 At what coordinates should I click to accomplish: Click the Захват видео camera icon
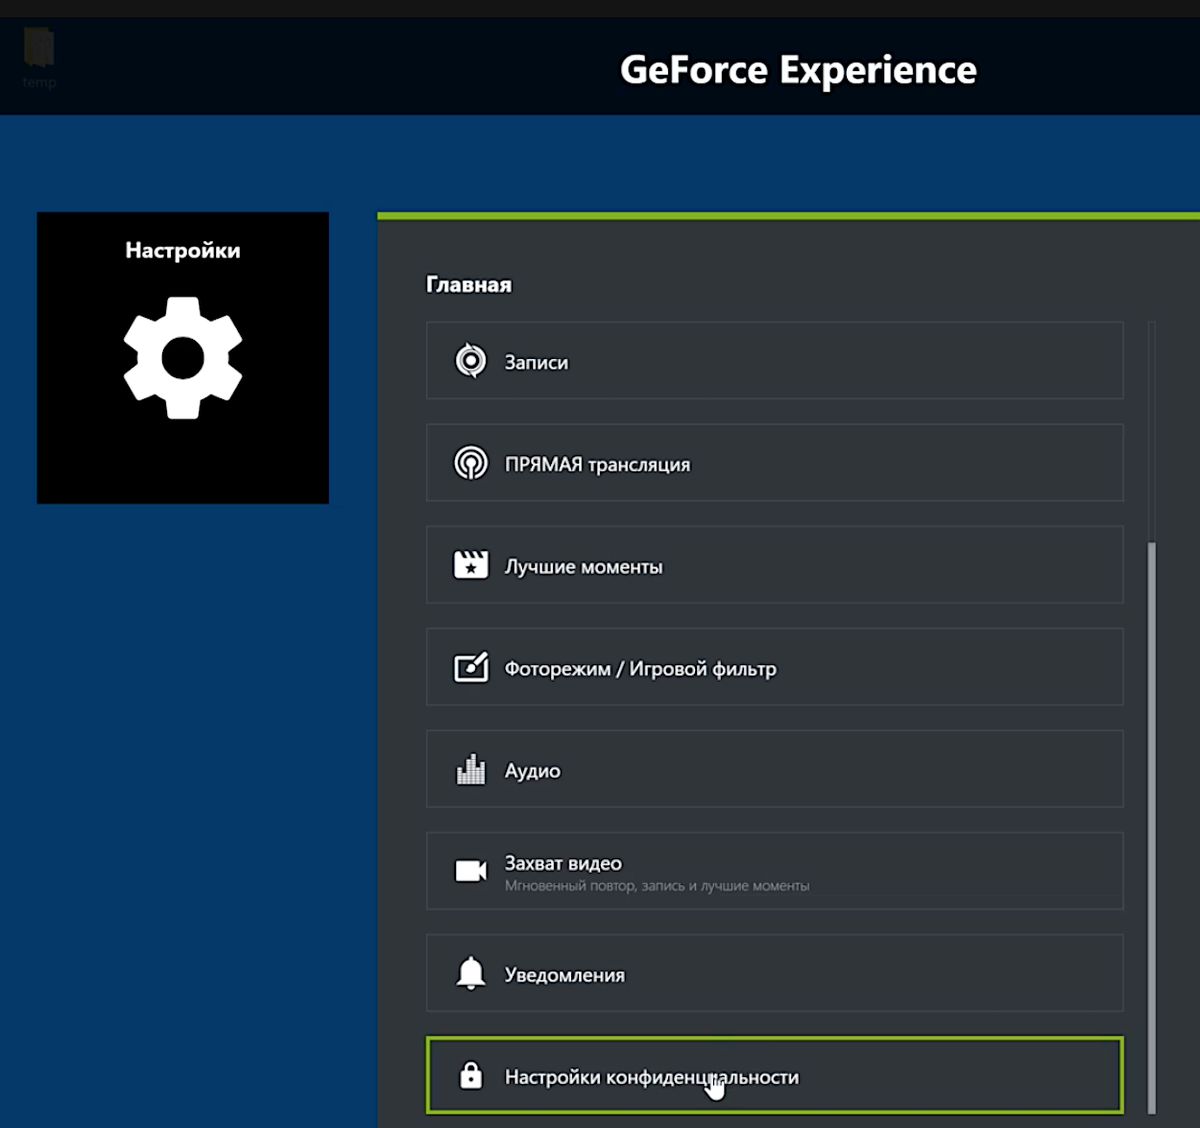(471, 871)
